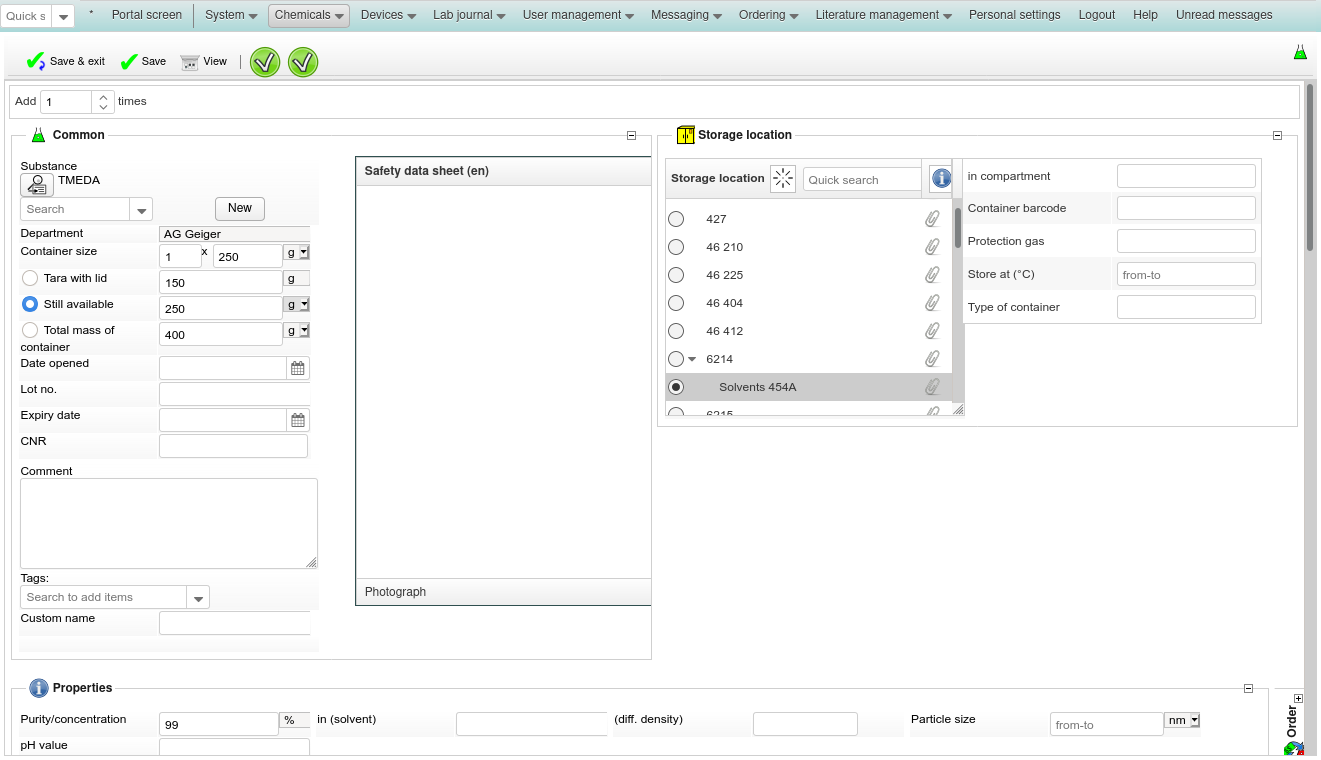The image size is (1321, 760).
Task: Open the substance selection icon beside TMEDA
Action: (37, 185)
